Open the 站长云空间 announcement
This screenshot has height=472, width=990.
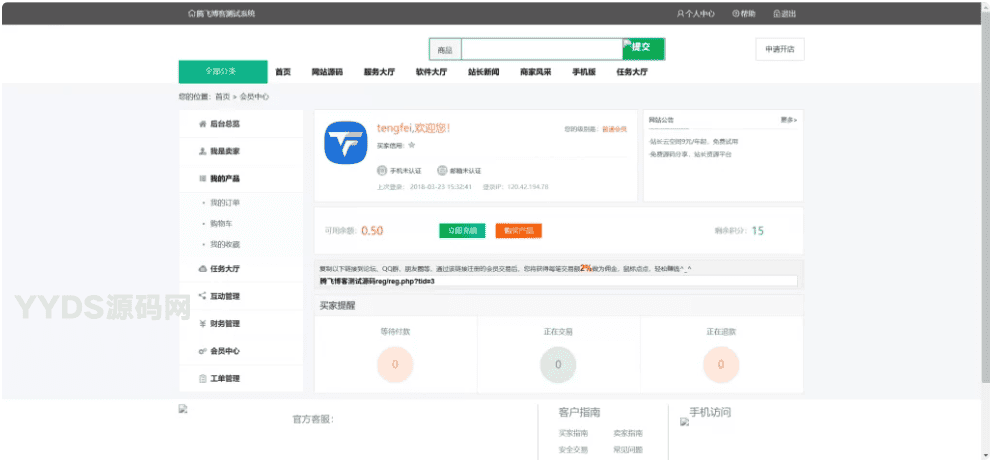(x=693, y=141)
